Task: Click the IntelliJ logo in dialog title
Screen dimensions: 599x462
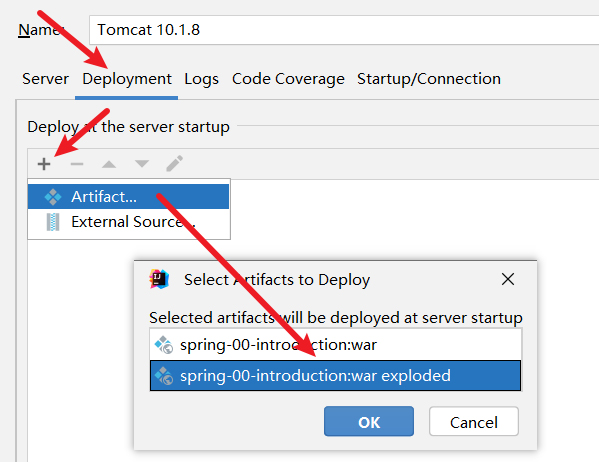Action: (x=159, y=279)
